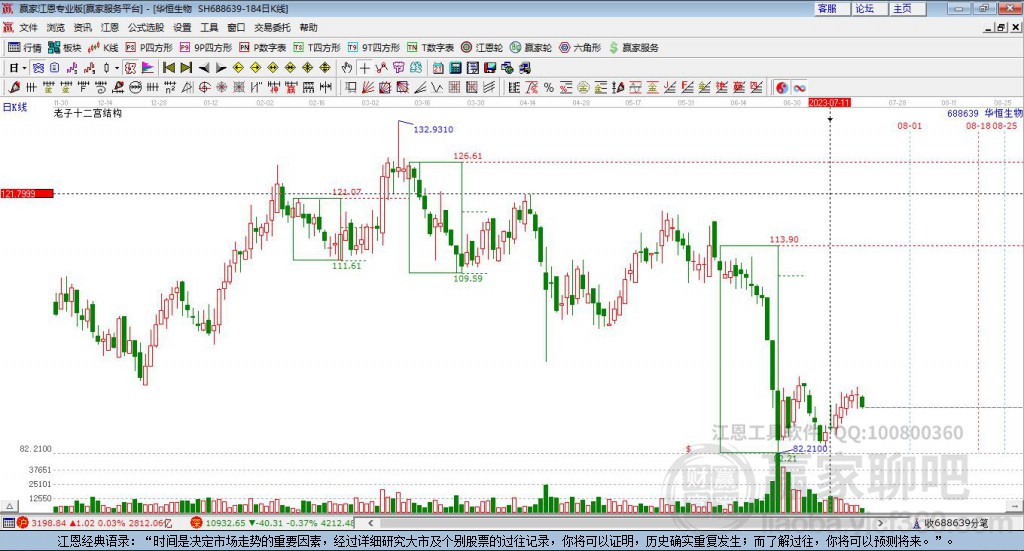Open the 文件 menu
This screenshot has width=1024, height=551.
coord(28,27)
